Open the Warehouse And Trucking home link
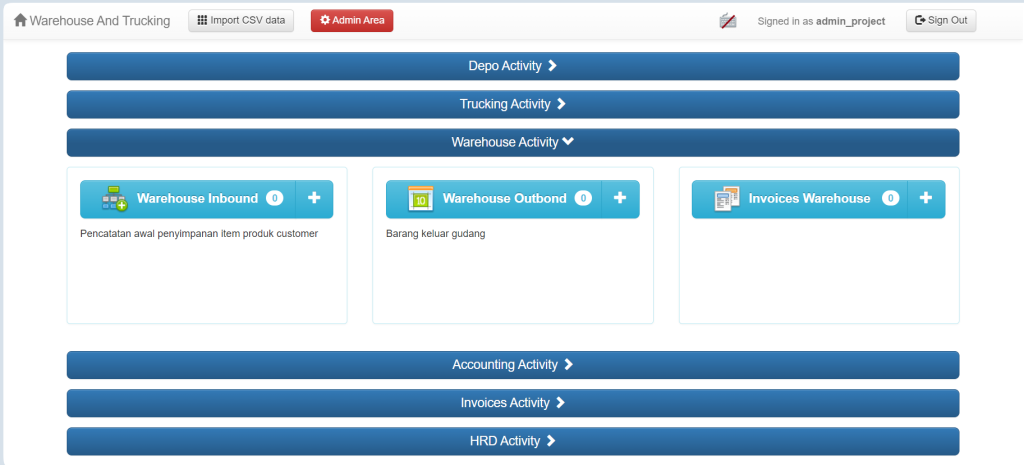The height and width of the screenshot is (465, 1024). [x=92, y=21]
